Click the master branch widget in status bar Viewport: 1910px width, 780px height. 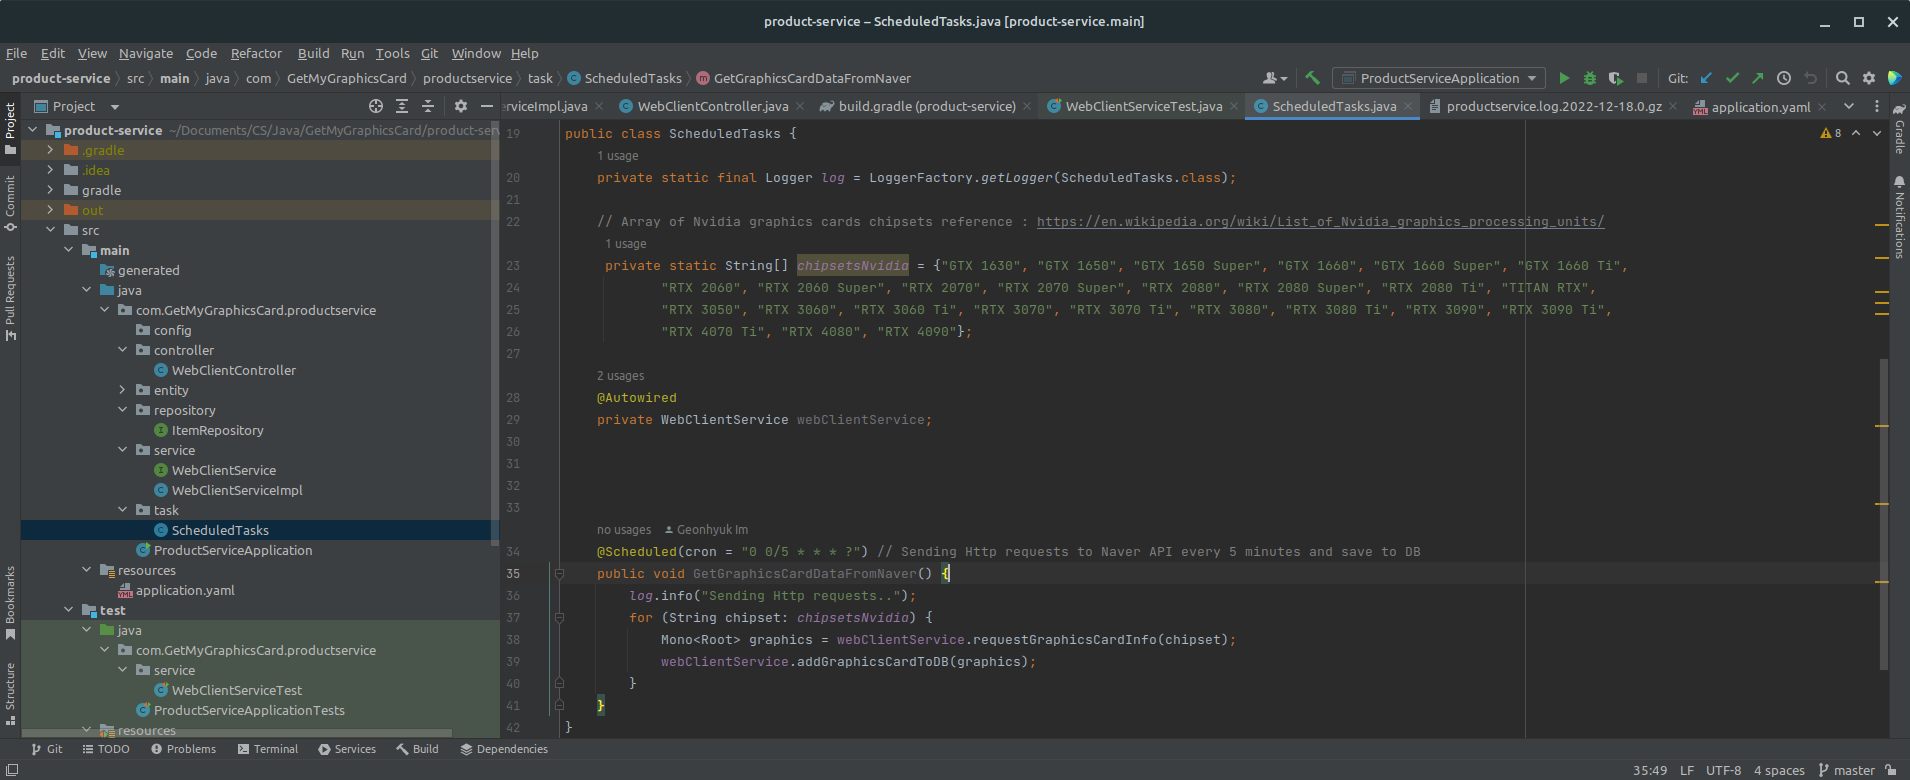pos(1846,770)
